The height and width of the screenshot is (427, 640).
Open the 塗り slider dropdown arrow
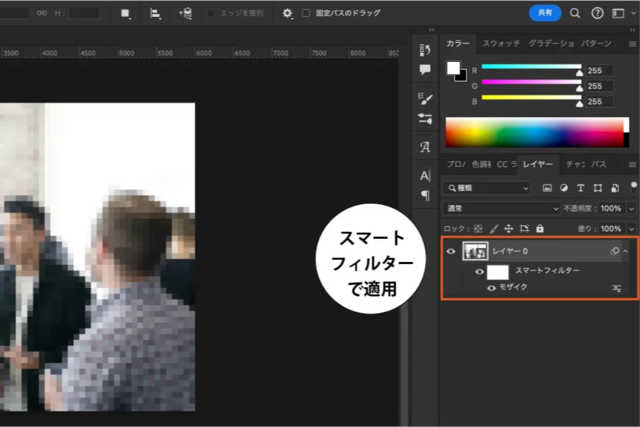coord(632,229)
